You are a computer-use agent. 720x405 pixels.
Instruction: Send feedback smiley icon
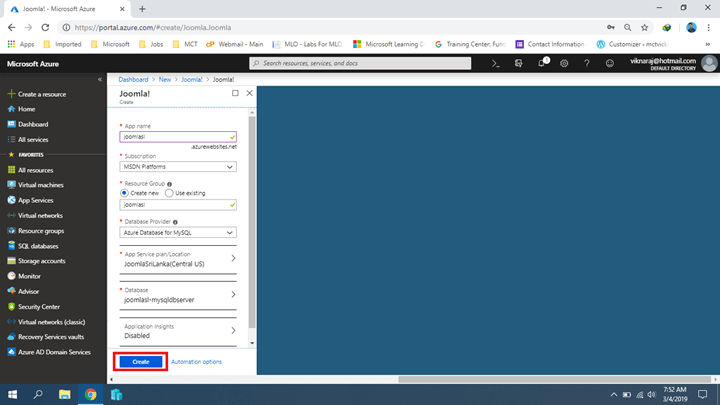point(609,64)
